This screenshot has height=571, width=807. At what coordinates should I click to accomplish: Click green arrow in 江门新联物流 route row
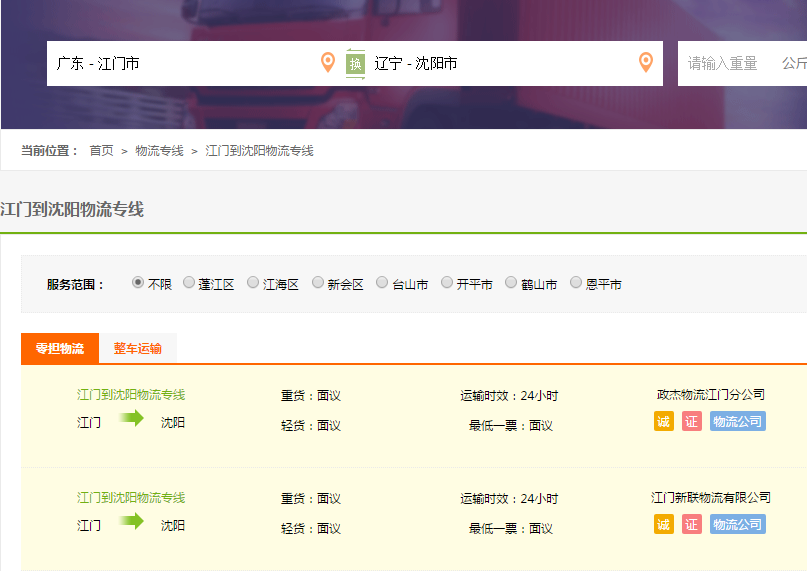(x=131, y=521)
